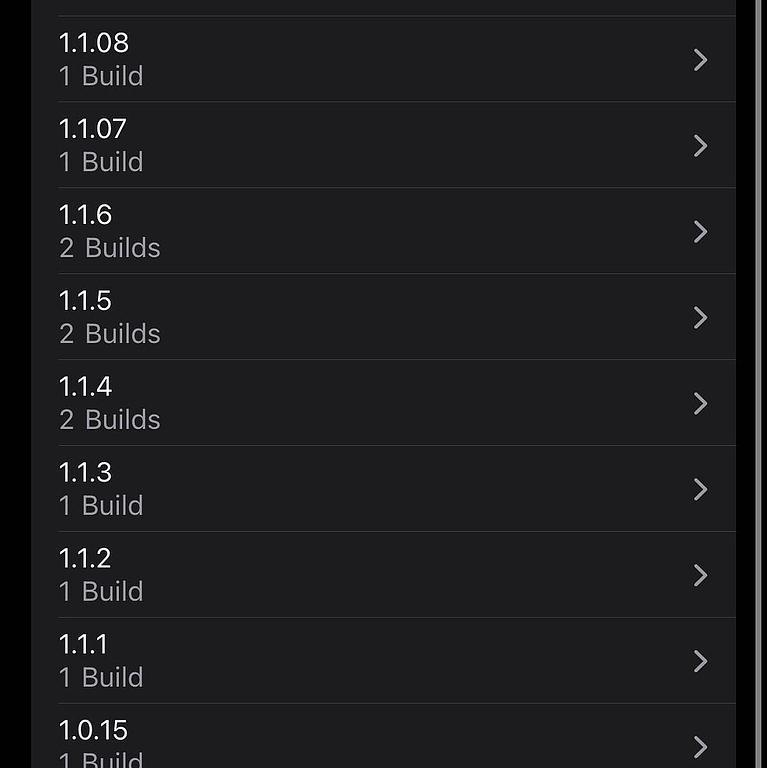The image size is (767, 768).
Task: View version 1.1.4 details
Action: pos(86,387)
